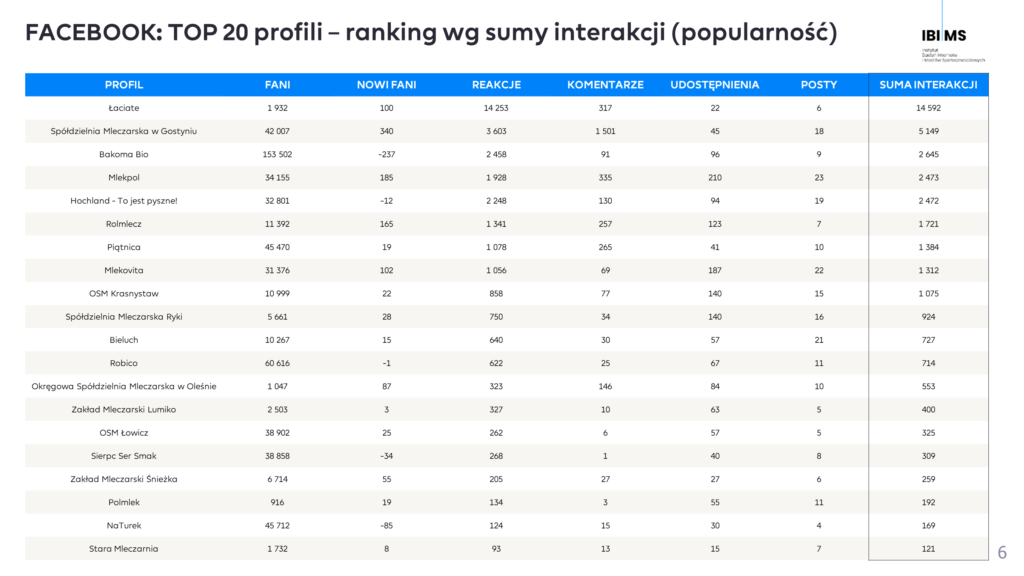1024x576 pixels.
Task: Click Mlekpol's shares value 210
Action: 714,178
